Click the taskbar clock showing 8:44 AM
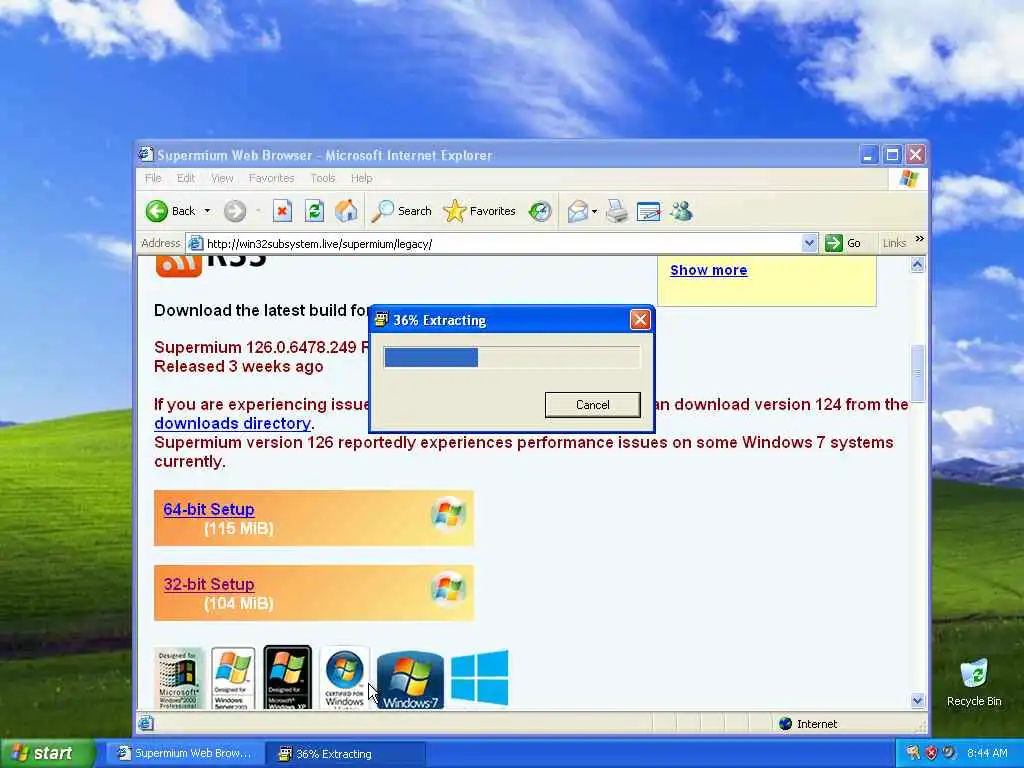 click(x=987, y=753)
